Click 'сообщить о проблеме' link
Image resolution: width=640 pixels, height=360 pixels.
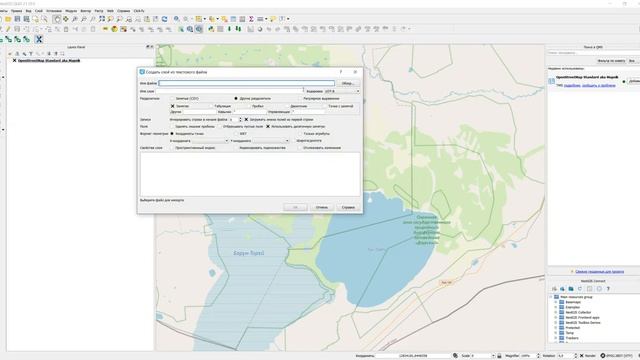599,85
